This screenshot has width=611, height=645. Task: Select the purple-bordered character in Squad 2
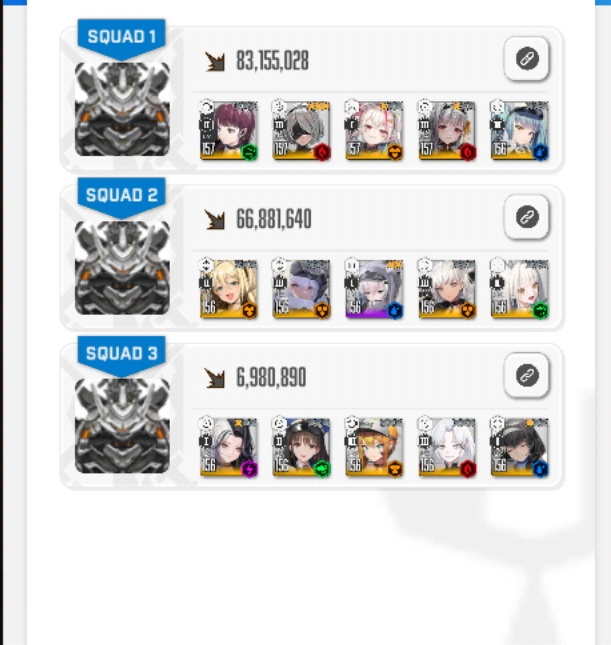pos(374,289)
